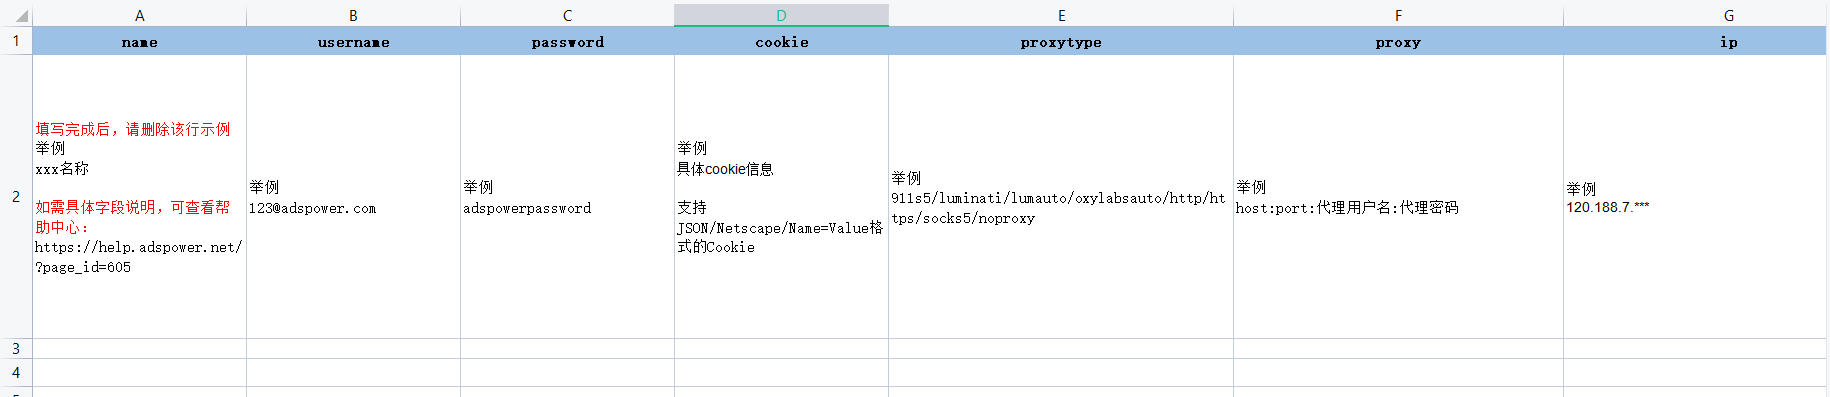The height and width of the screenshot is (397, 1830).
Task: Select cell with 123@adspower.com example
Action: pos(353,197)
